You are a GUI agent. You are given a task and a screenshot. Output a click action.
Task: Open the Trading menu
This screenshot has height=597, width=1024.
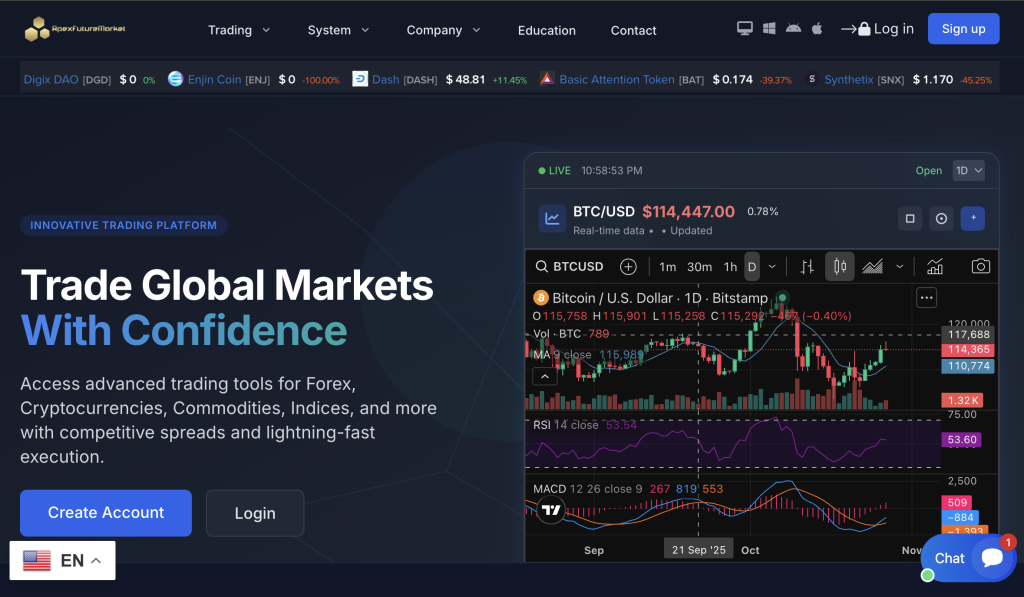(239, 30)
